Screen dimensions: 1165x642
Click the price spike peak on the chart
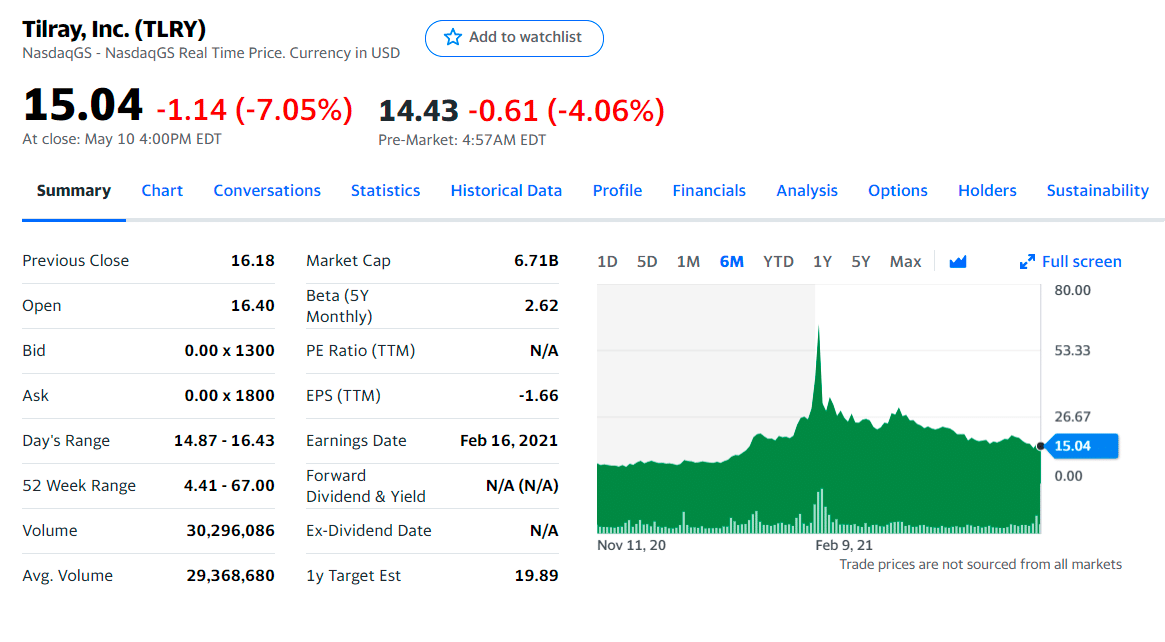(x=818, y=328)
